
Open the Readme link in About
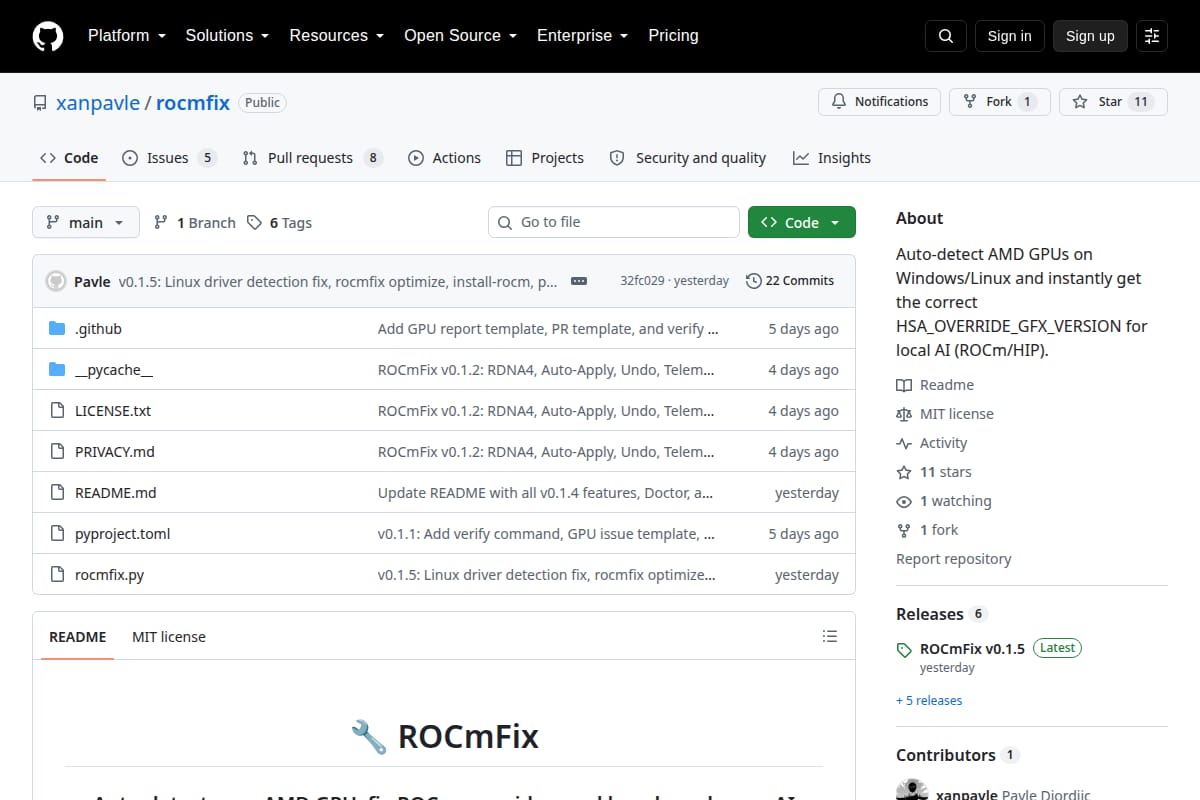[x=935, y=385]
